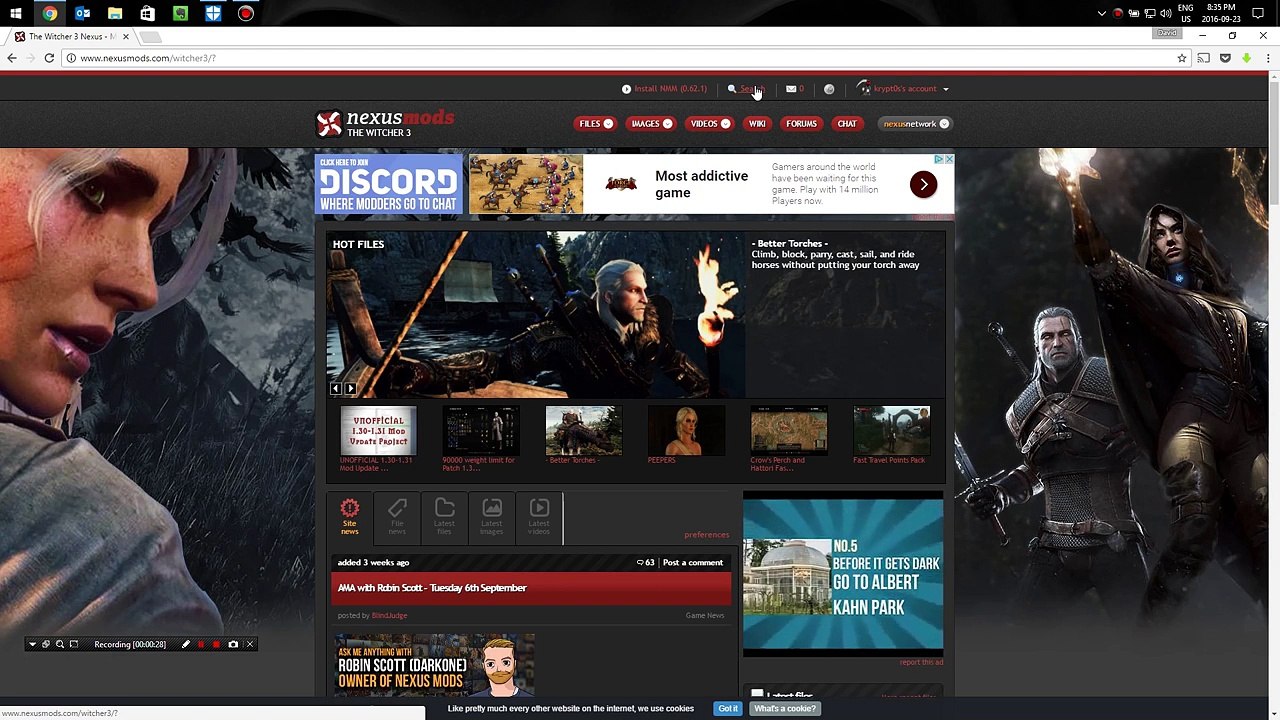
Task: Click the kryptOs account avatar icon
Action: [865, 89]
